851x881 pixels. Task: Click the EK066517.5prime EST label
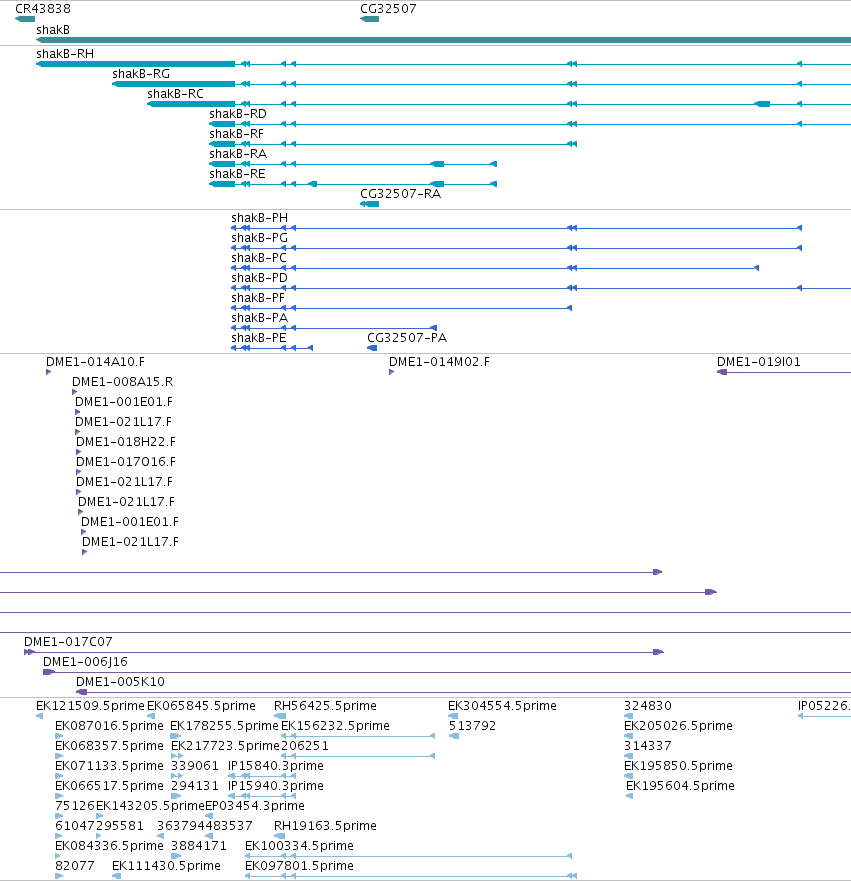point(110,785)
